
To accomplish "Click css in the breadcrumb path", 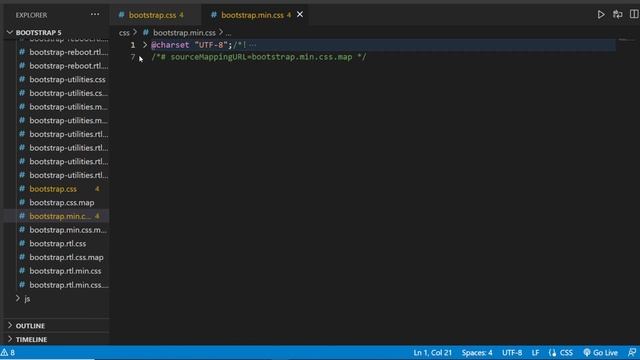I will coord(124,33).
